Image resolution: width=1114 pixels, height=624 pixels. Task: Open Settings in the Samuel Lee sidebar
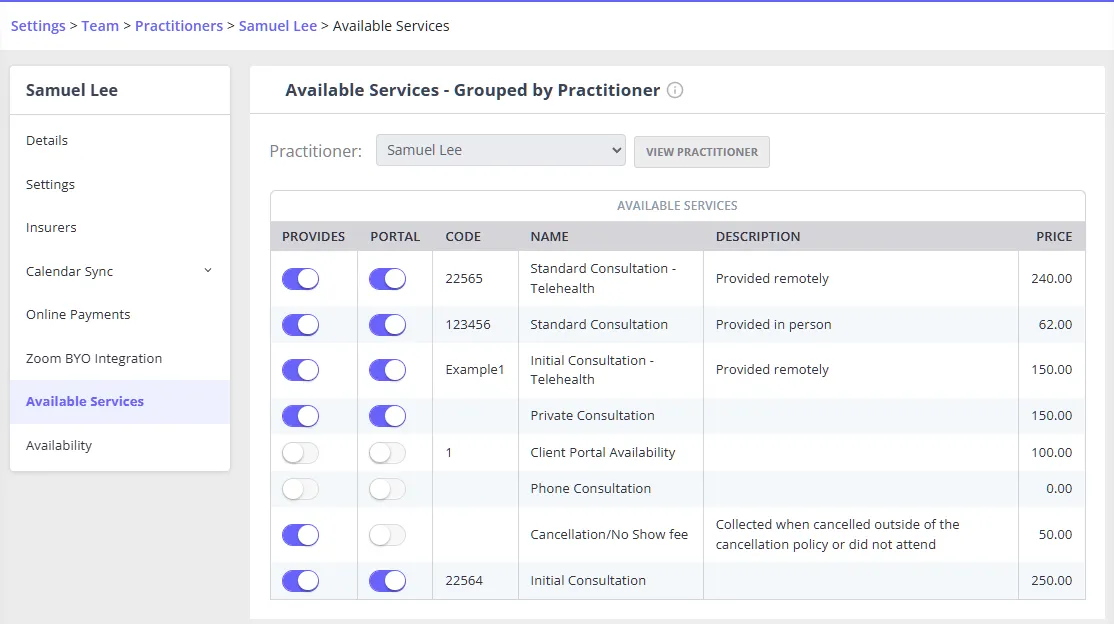[50, 185]
